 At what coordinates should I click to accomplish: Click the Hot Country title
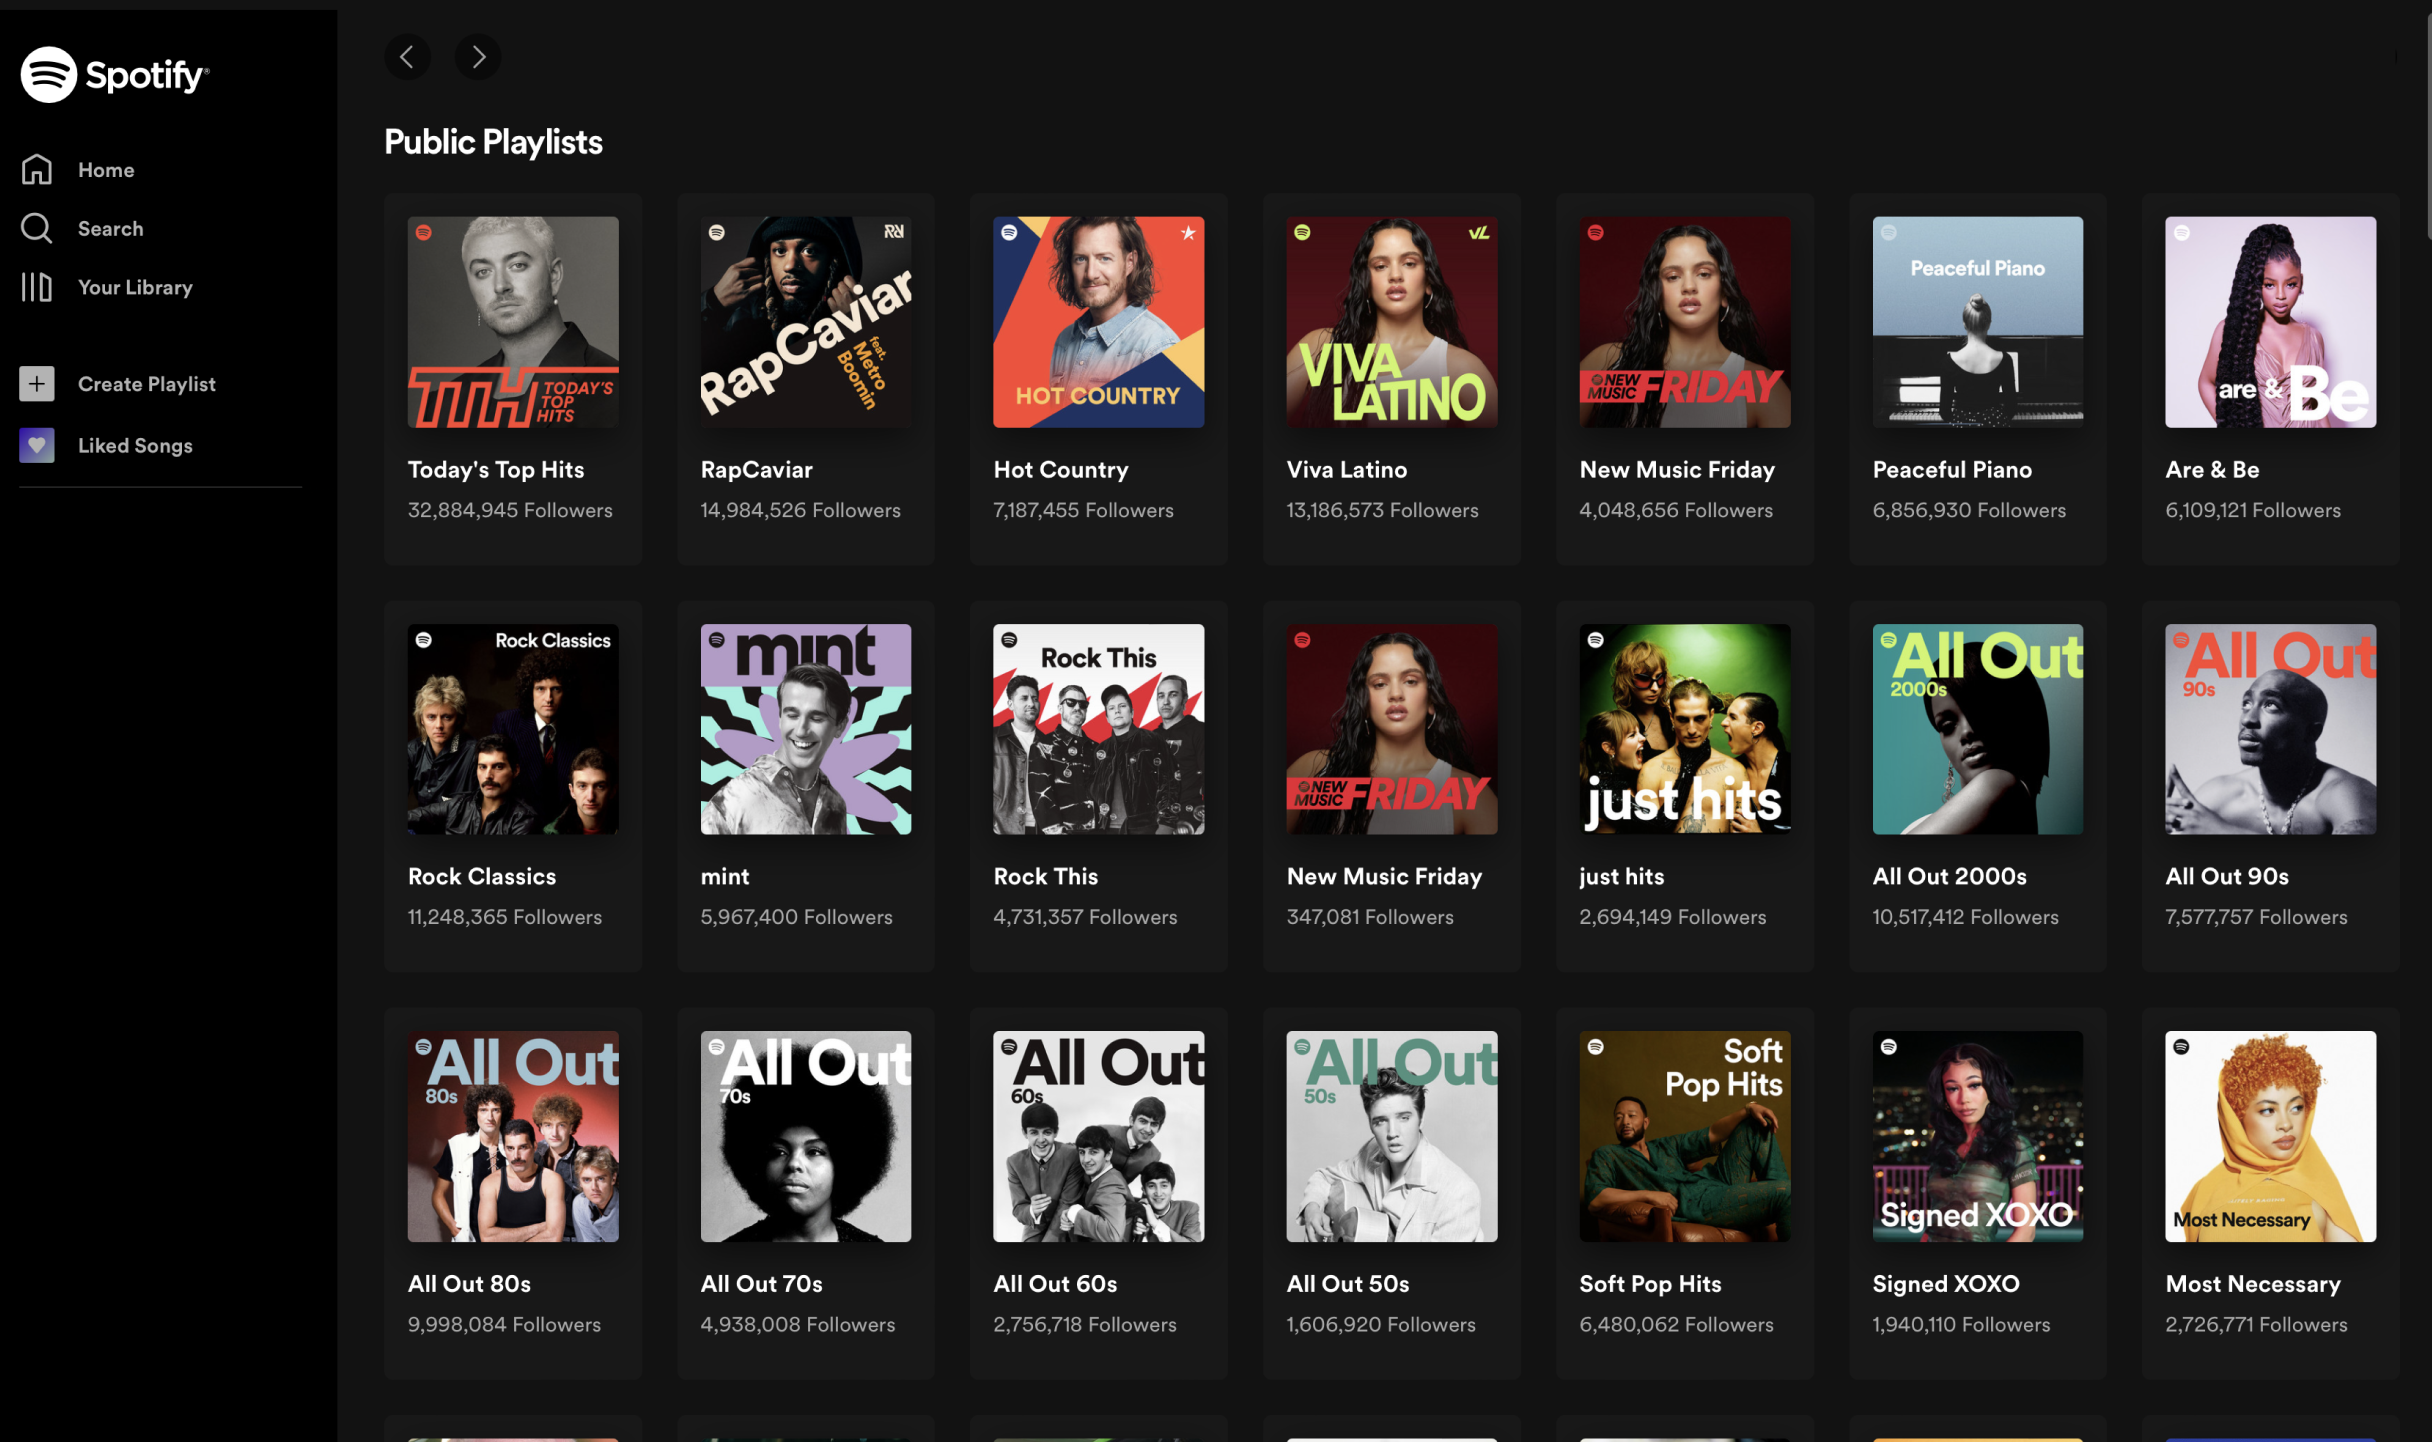(x=1061, y=470)
